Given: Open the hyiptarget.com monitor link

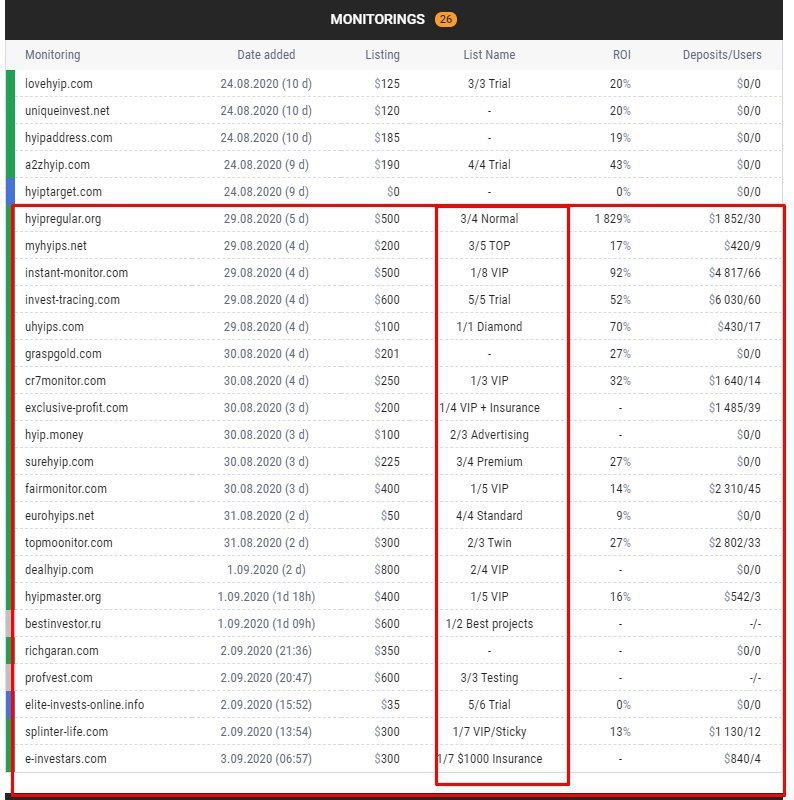Looking at the screenshot, I should 63,192.
